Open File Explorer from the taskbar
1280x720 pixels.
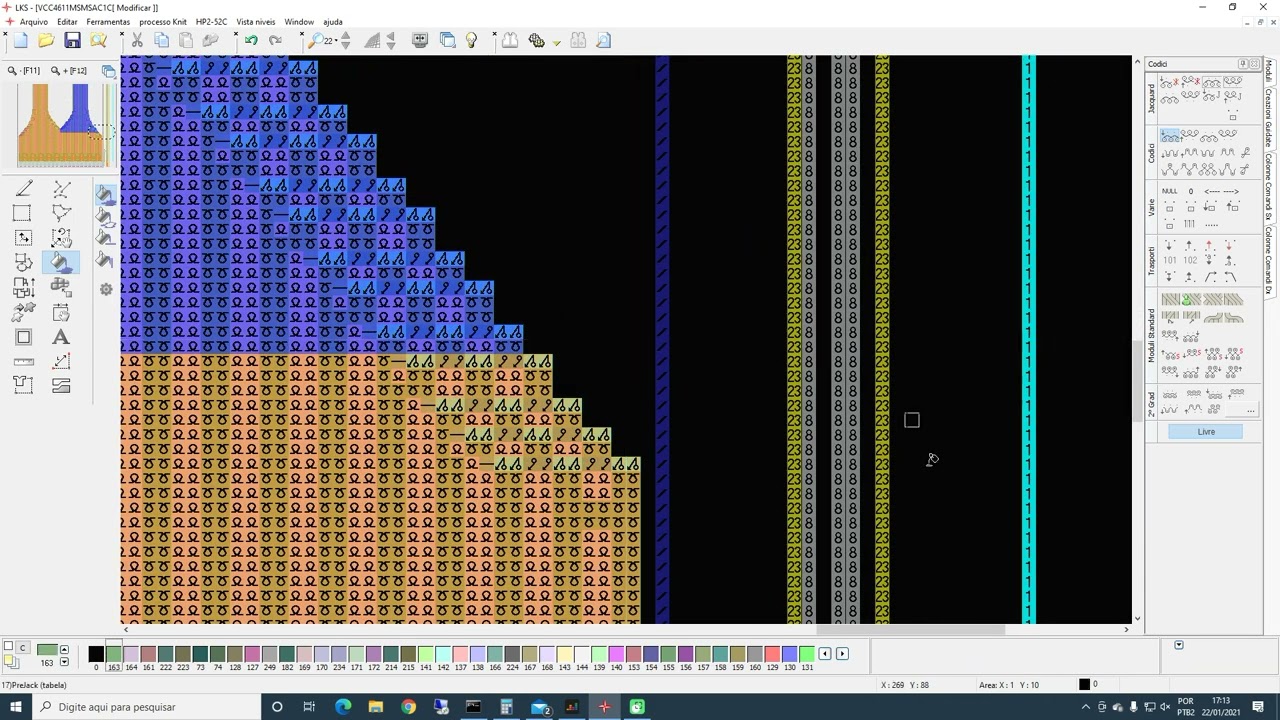[x=376, y=707]
